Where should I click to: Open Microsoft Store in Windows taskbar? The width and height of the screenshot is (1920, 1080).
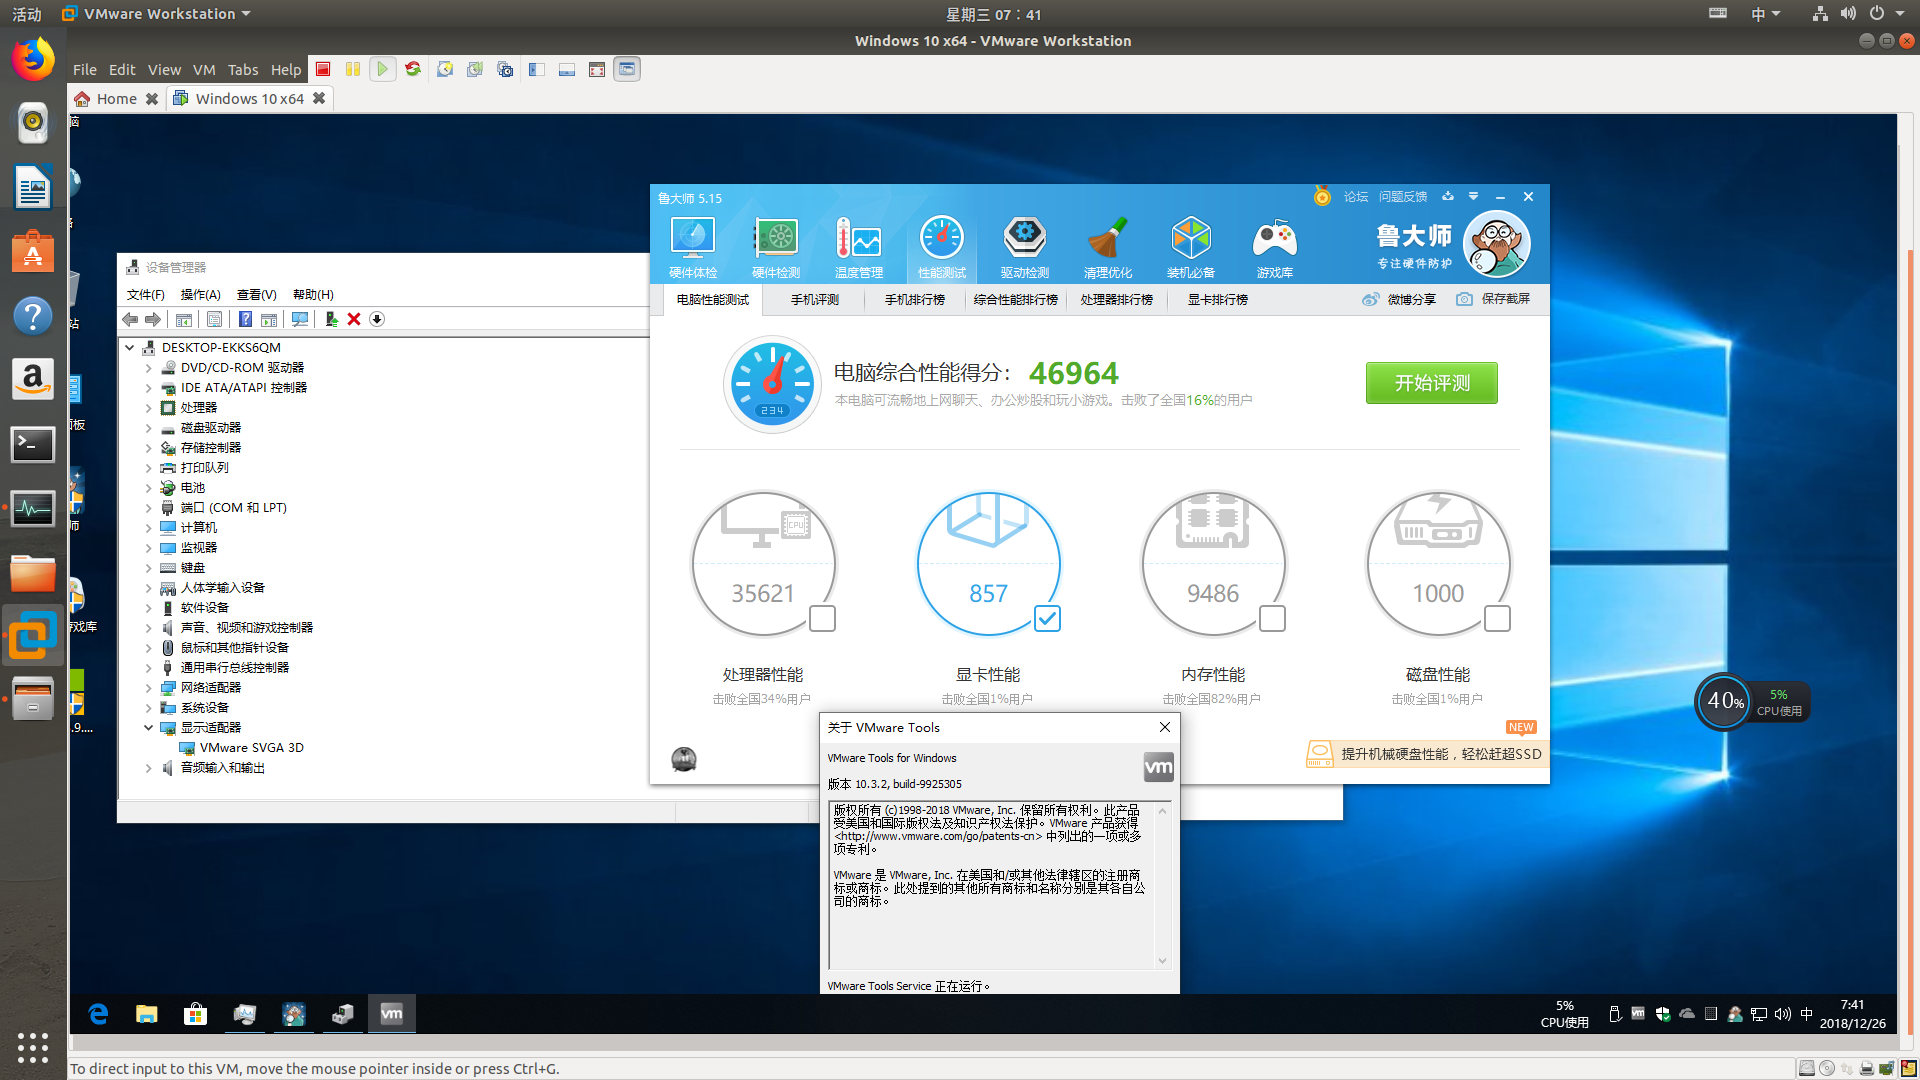(196, 1014)
